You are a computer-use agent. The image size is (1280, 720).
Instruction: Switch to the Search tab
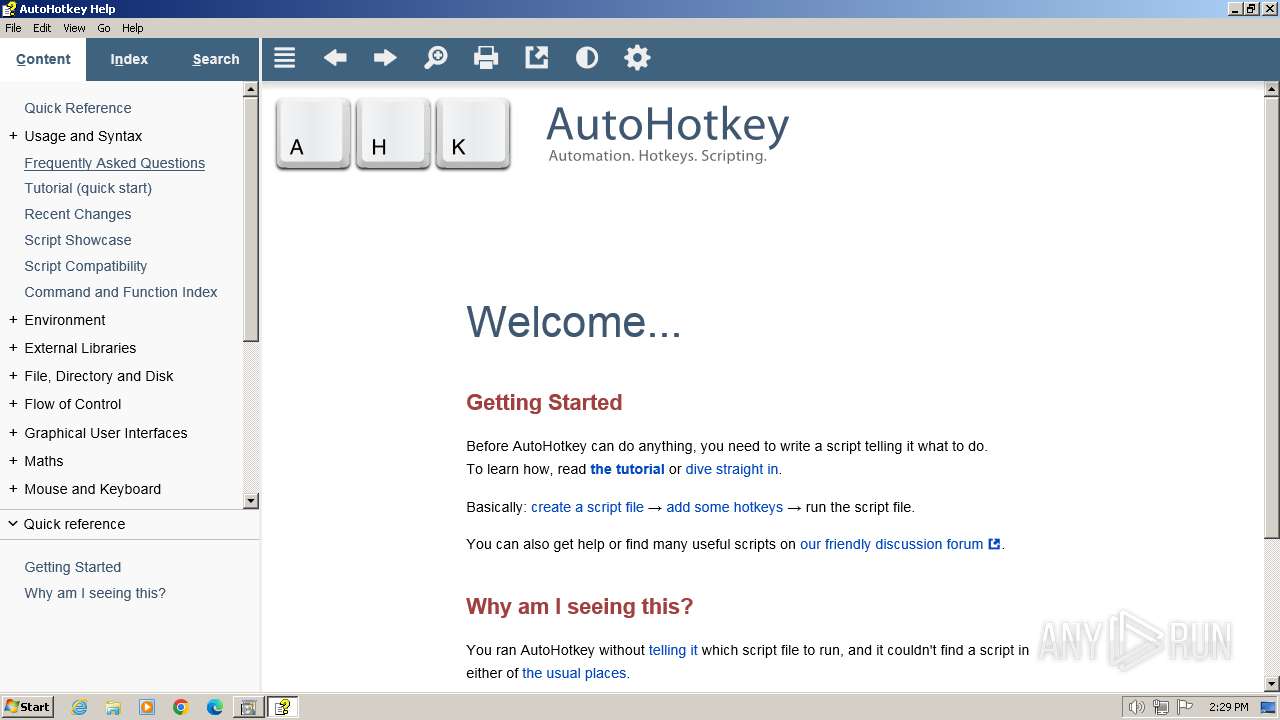pos(216,59)
